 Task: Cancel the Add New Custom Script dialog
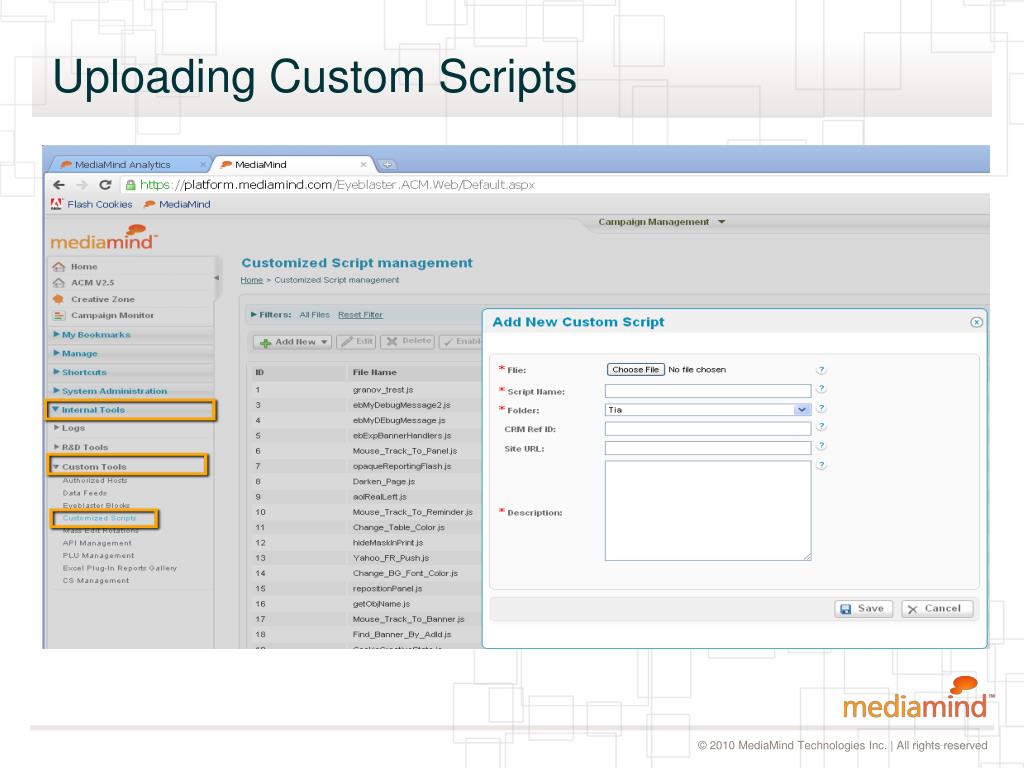click(x=936, y=609)
